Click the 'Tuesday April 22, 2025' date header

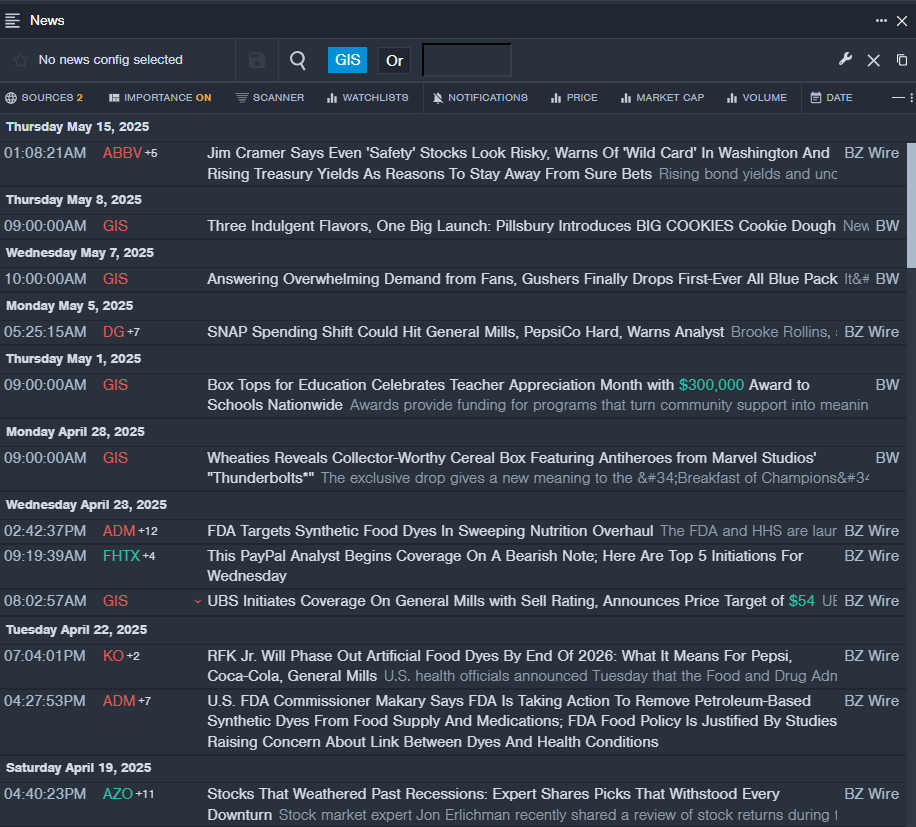tap(77, 630)
